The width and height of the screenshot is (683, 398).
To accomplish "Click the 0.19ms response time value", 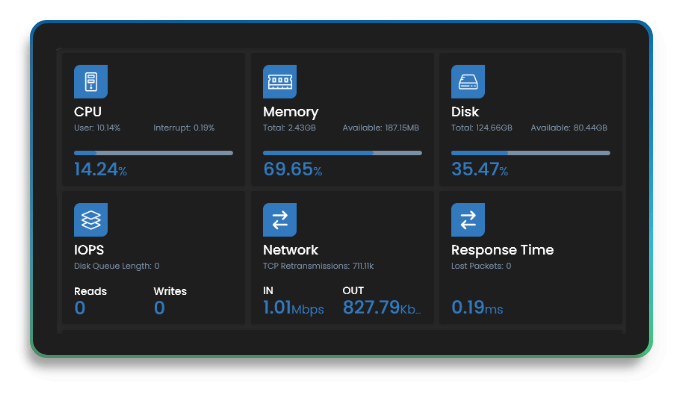I will pos(477,308).
